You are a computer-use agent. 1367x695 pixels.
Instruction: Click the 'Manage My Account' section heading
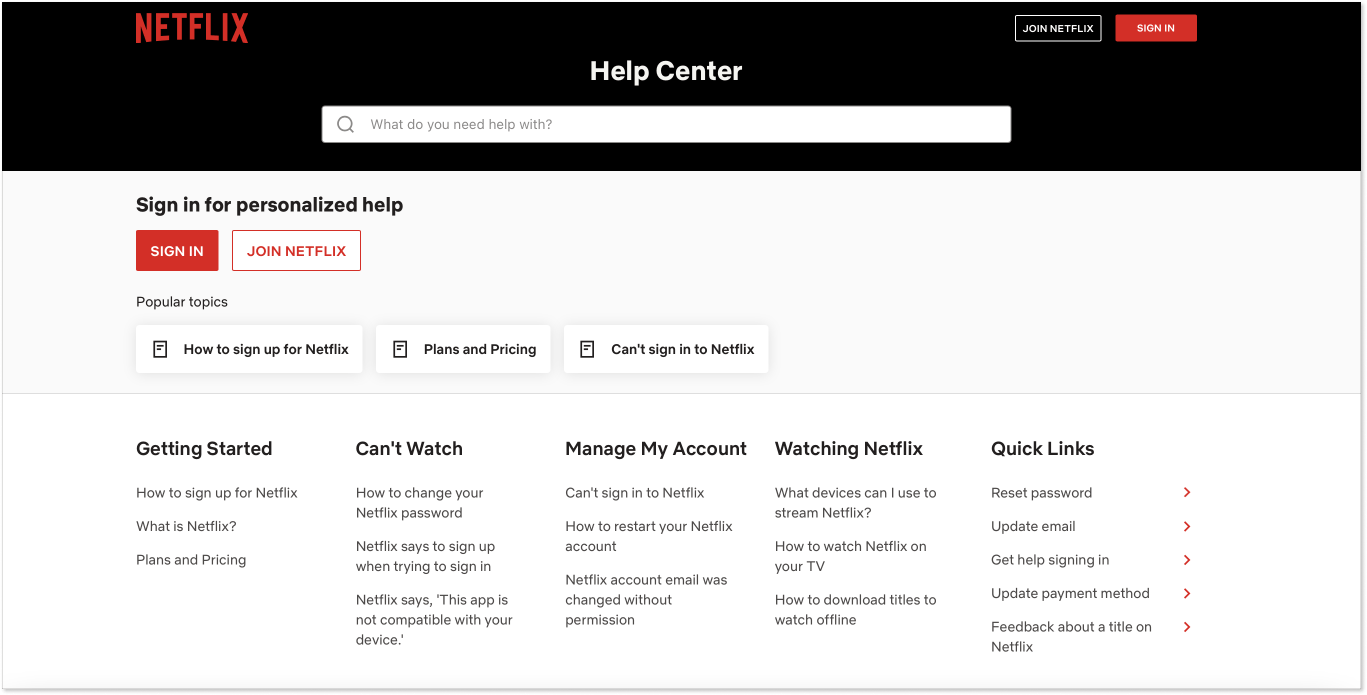pyautogui.click(x=656, y=449)
